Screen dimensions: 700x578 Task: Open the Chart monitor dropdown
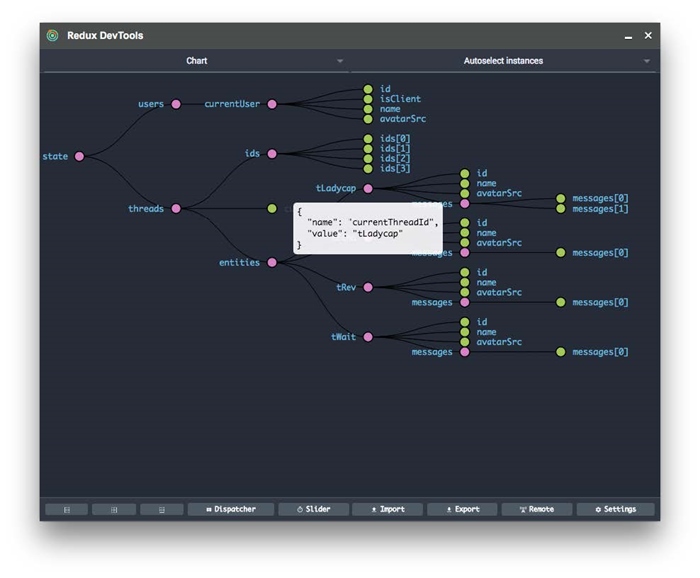click(x=196, y=61)
